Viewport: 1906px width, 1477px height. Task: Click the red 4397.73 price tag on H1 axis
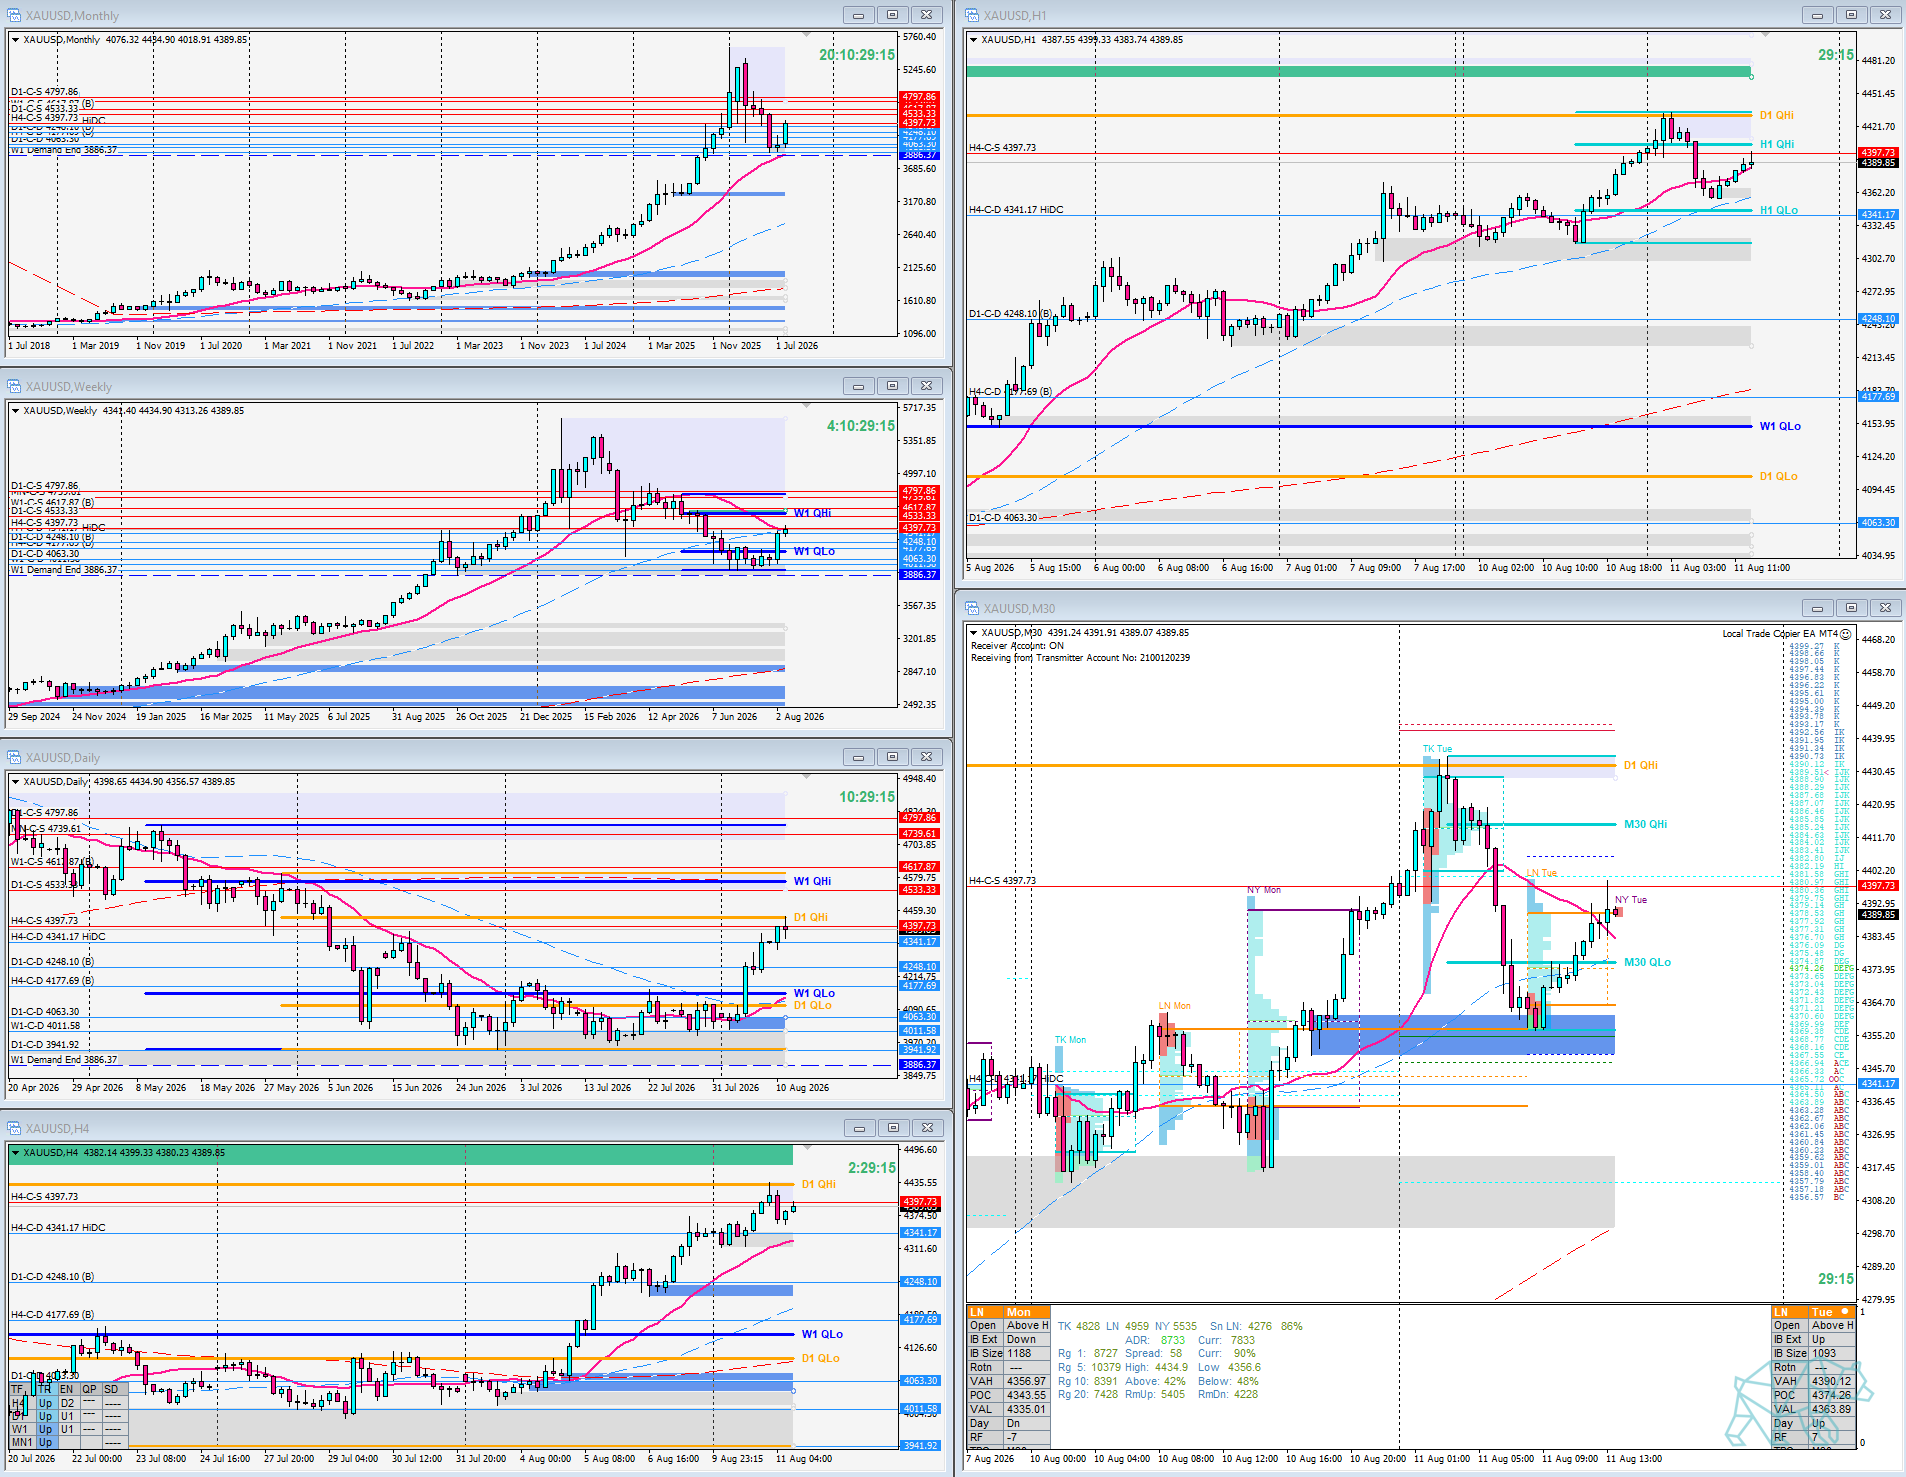[x=1878, y=153]
